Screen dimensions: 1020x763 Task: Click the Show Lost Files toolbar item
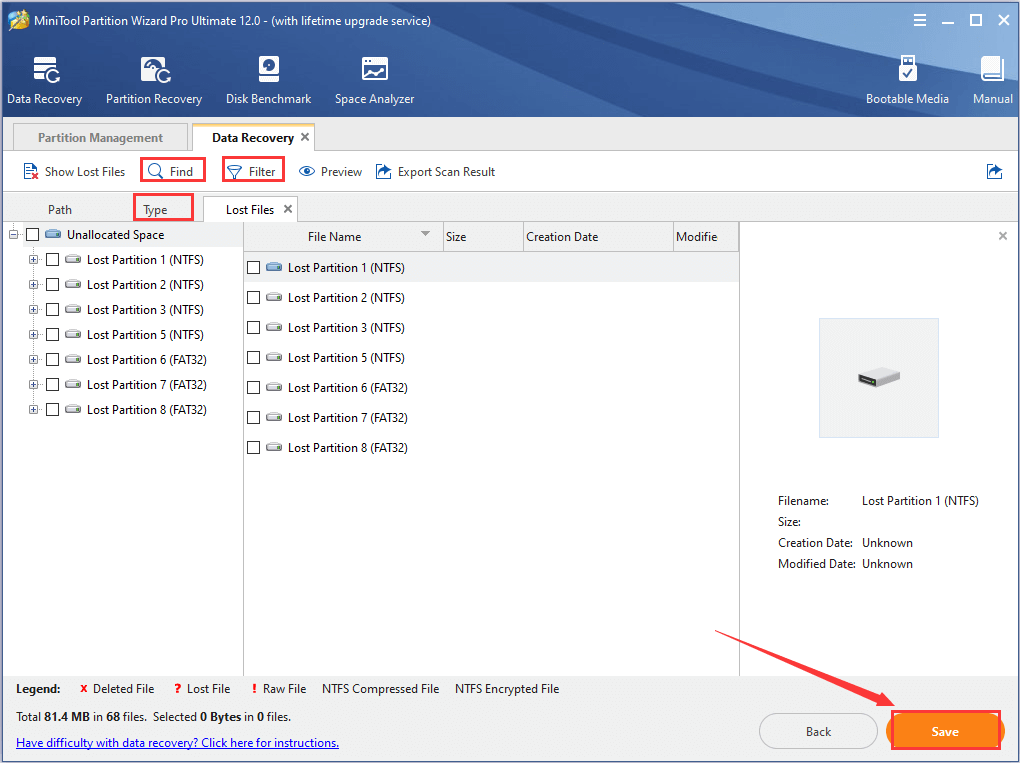tap(74, 172)
